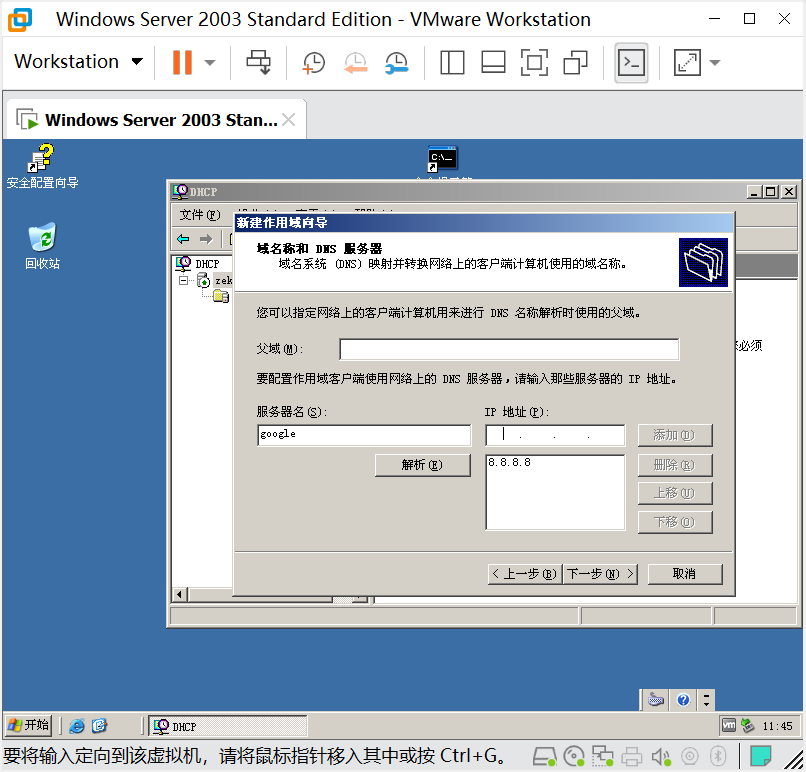Select the folder under the server node

221,297
